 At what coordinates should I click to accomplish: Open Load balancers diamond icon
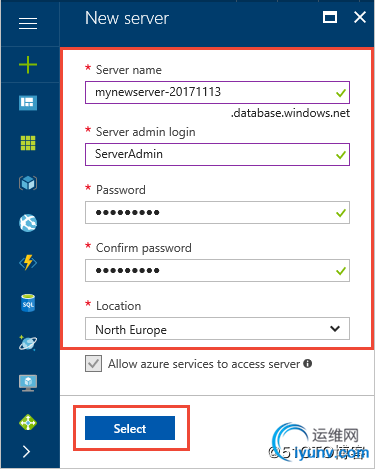(x=28, y=422)
